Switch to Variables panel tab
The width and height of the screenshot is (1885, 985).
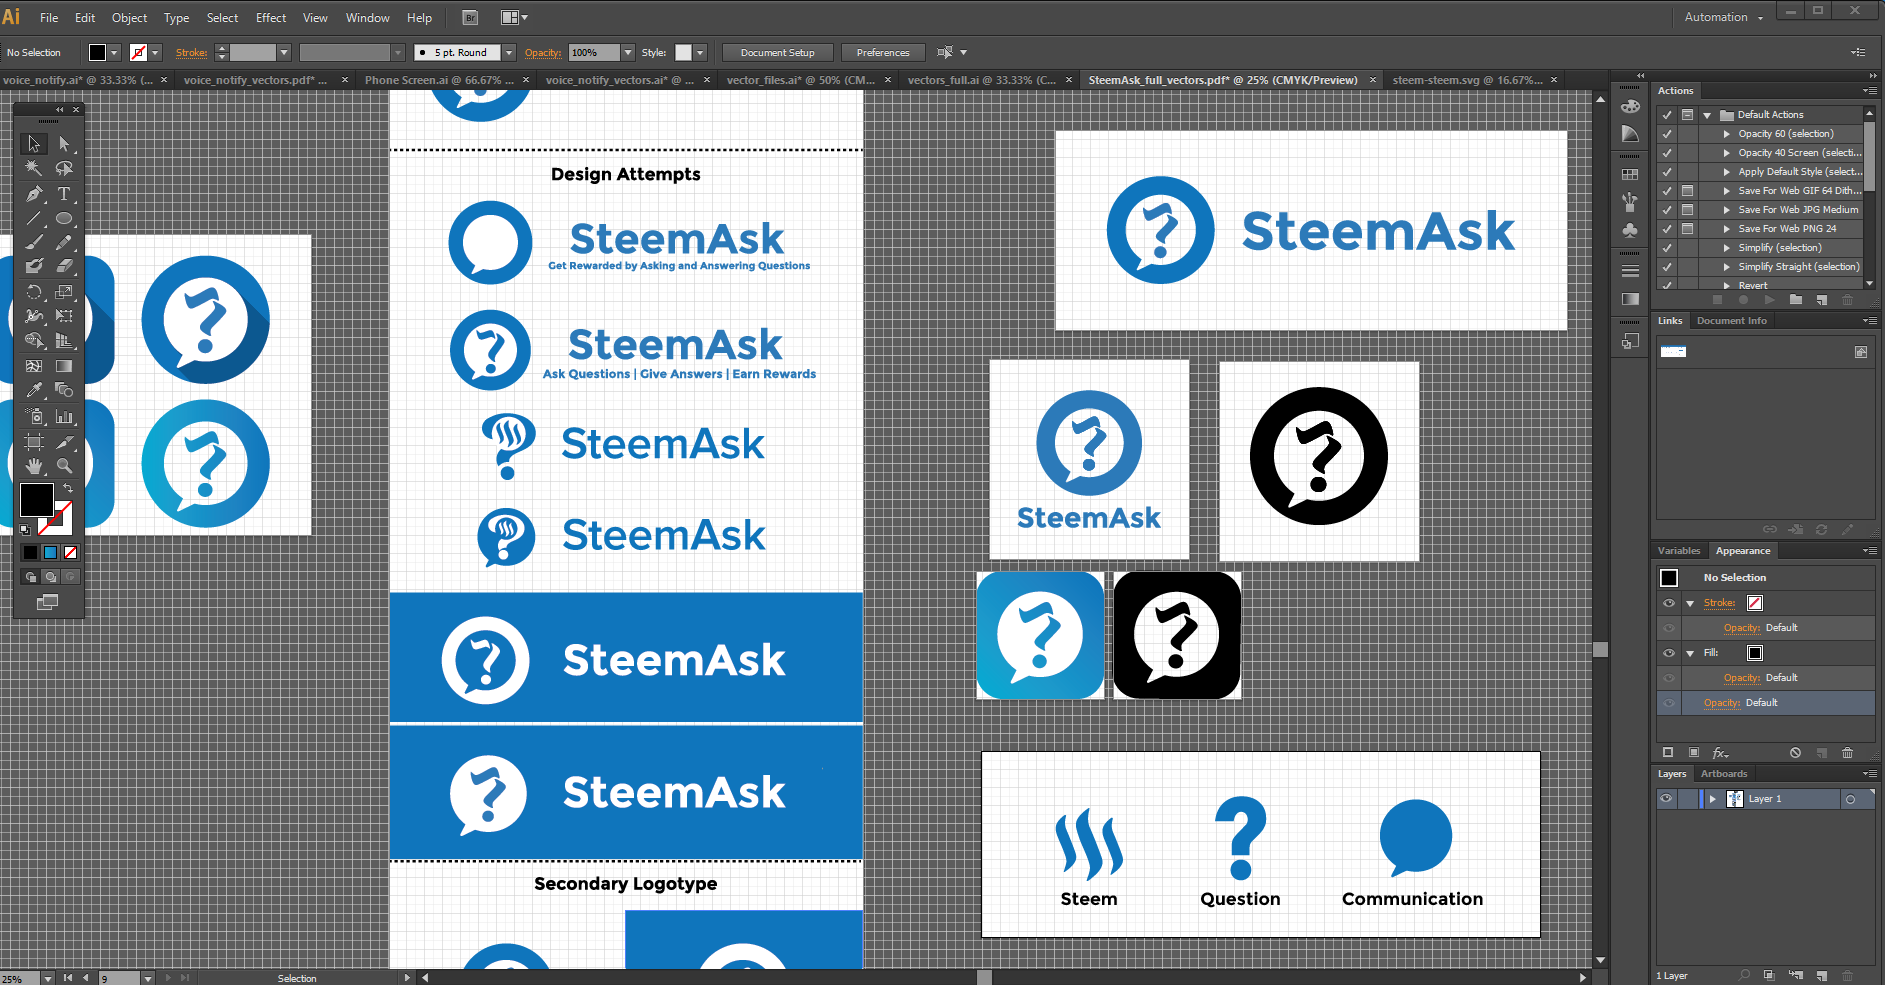click(1679, 551)
